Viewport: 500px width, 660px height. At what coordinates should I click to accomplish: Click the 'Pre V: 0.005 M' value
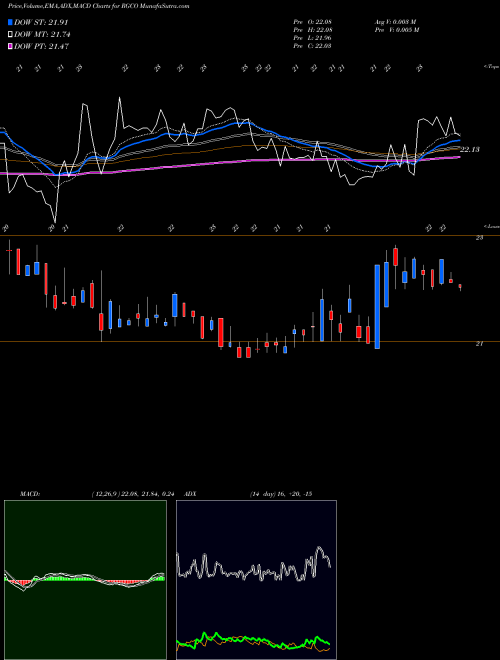(397, 30)
